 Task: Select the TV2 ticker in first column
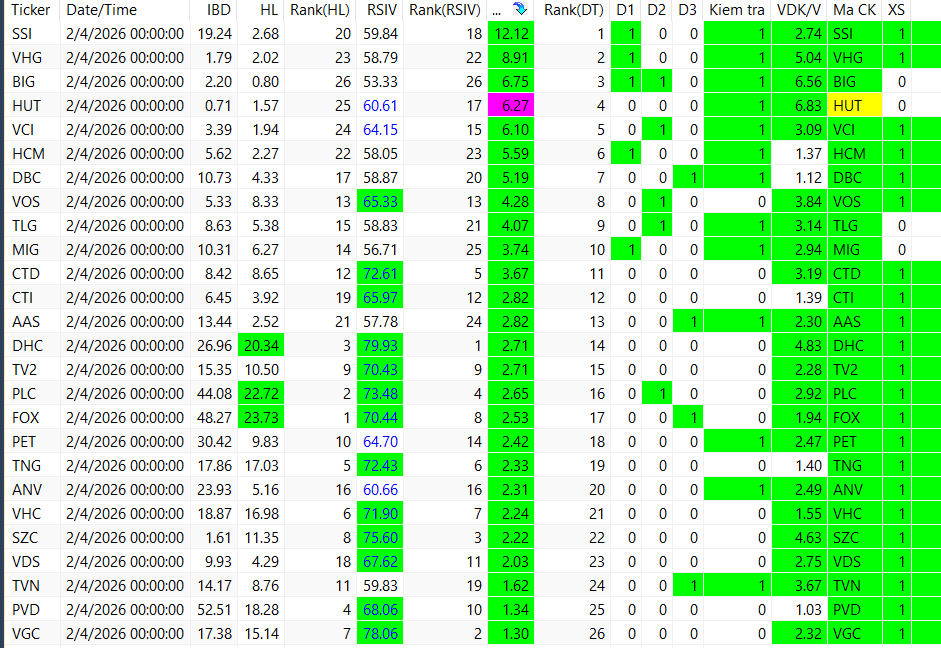point(25,370)
